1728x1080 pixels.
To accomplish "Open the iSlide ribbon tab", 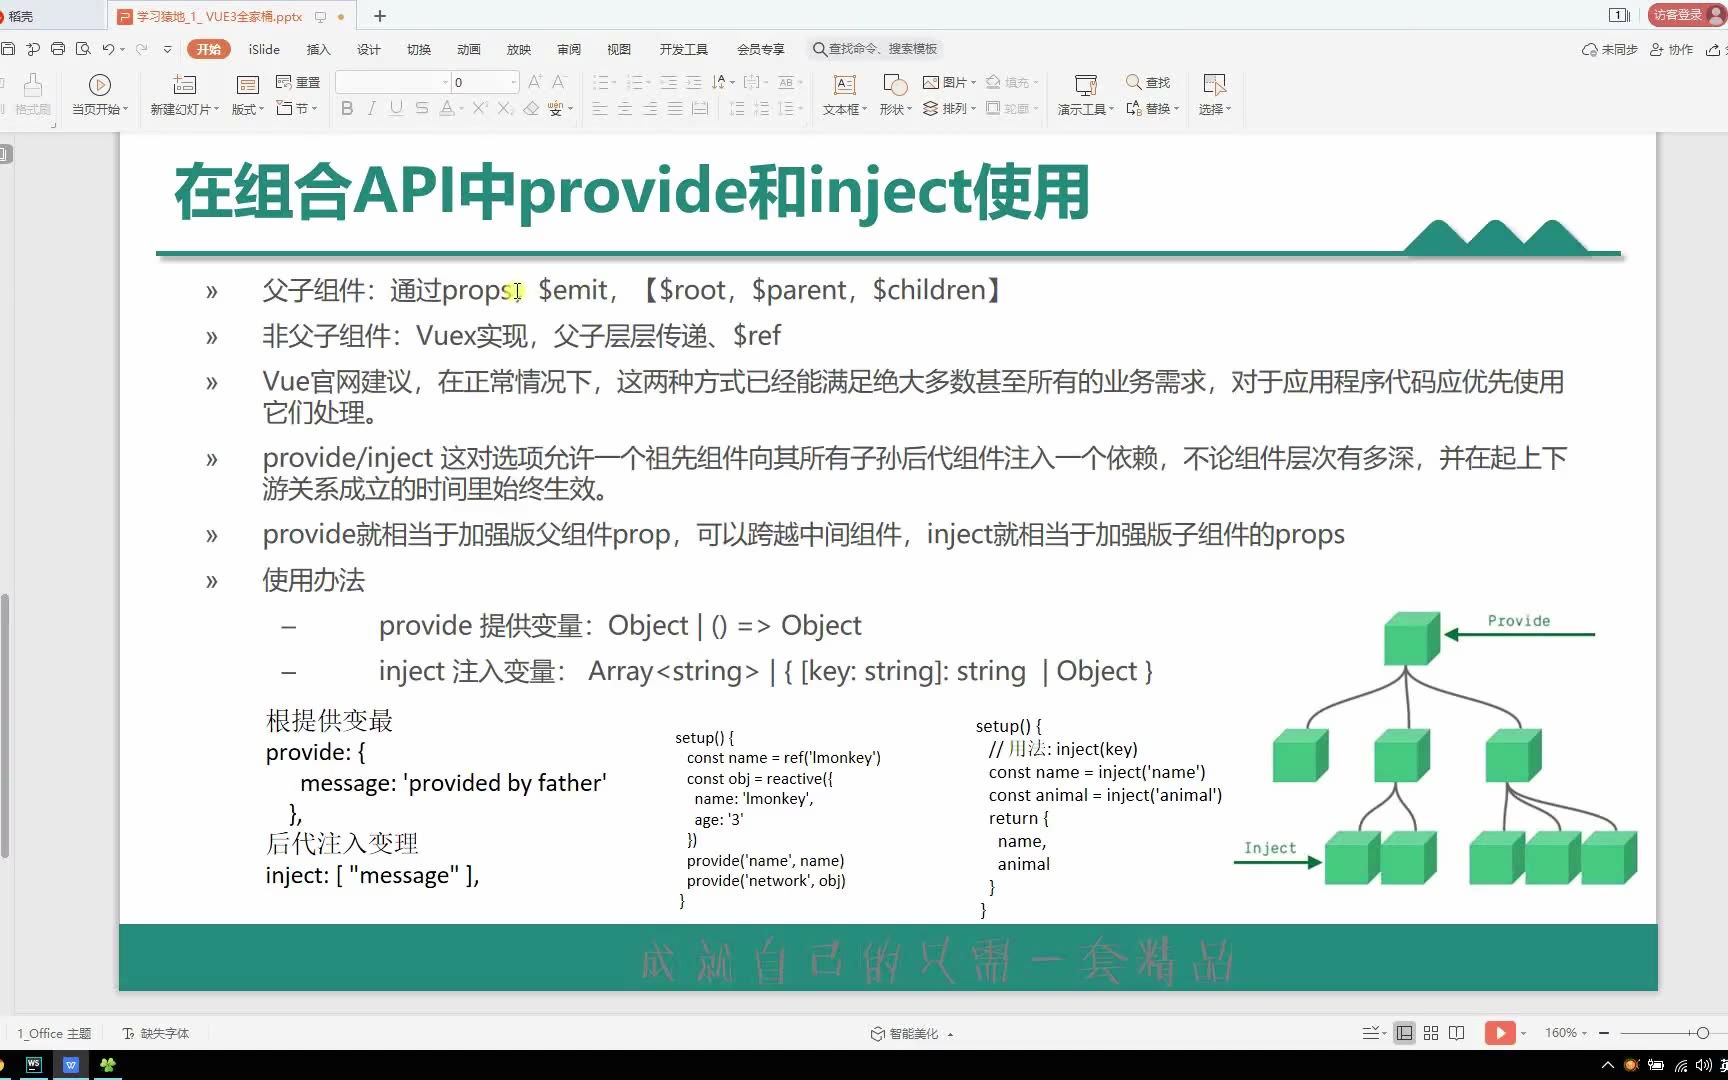I will (264, 49).
